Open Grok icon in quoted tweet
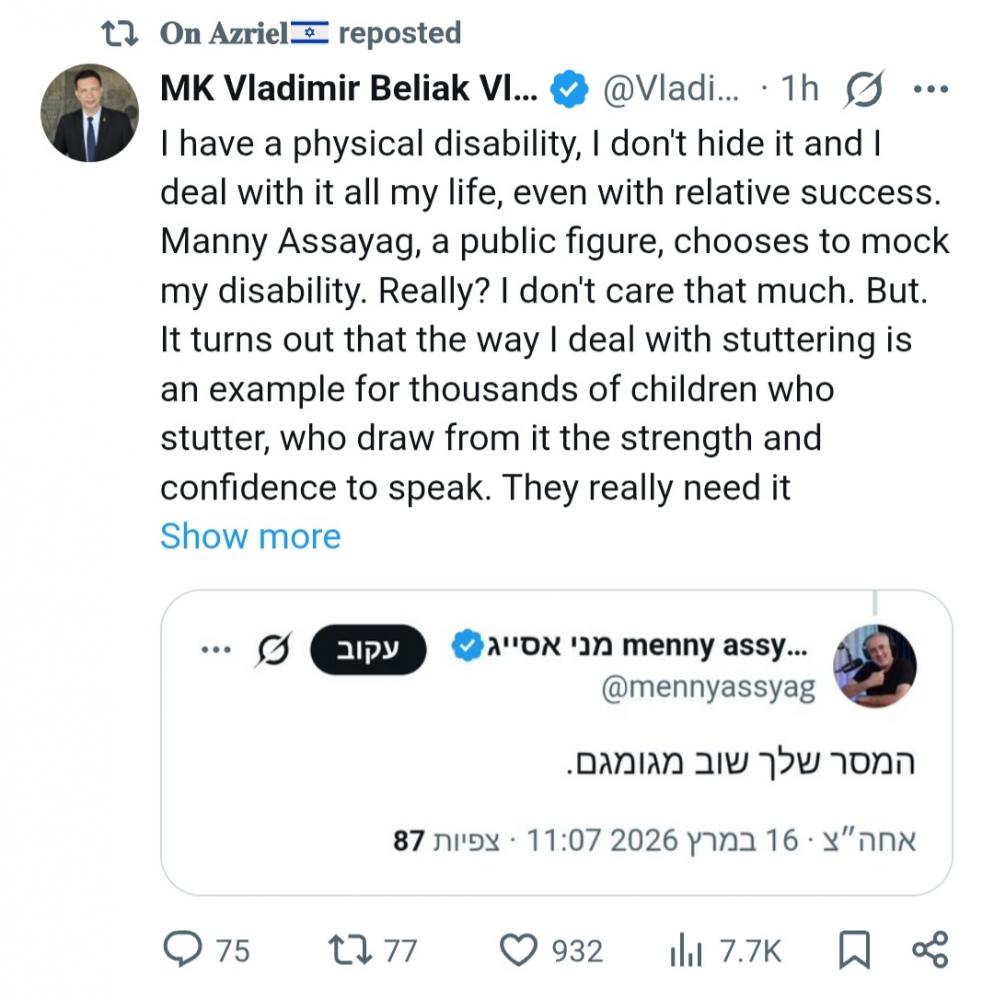Screen dimensions: 994x1000 coord(270,649)
